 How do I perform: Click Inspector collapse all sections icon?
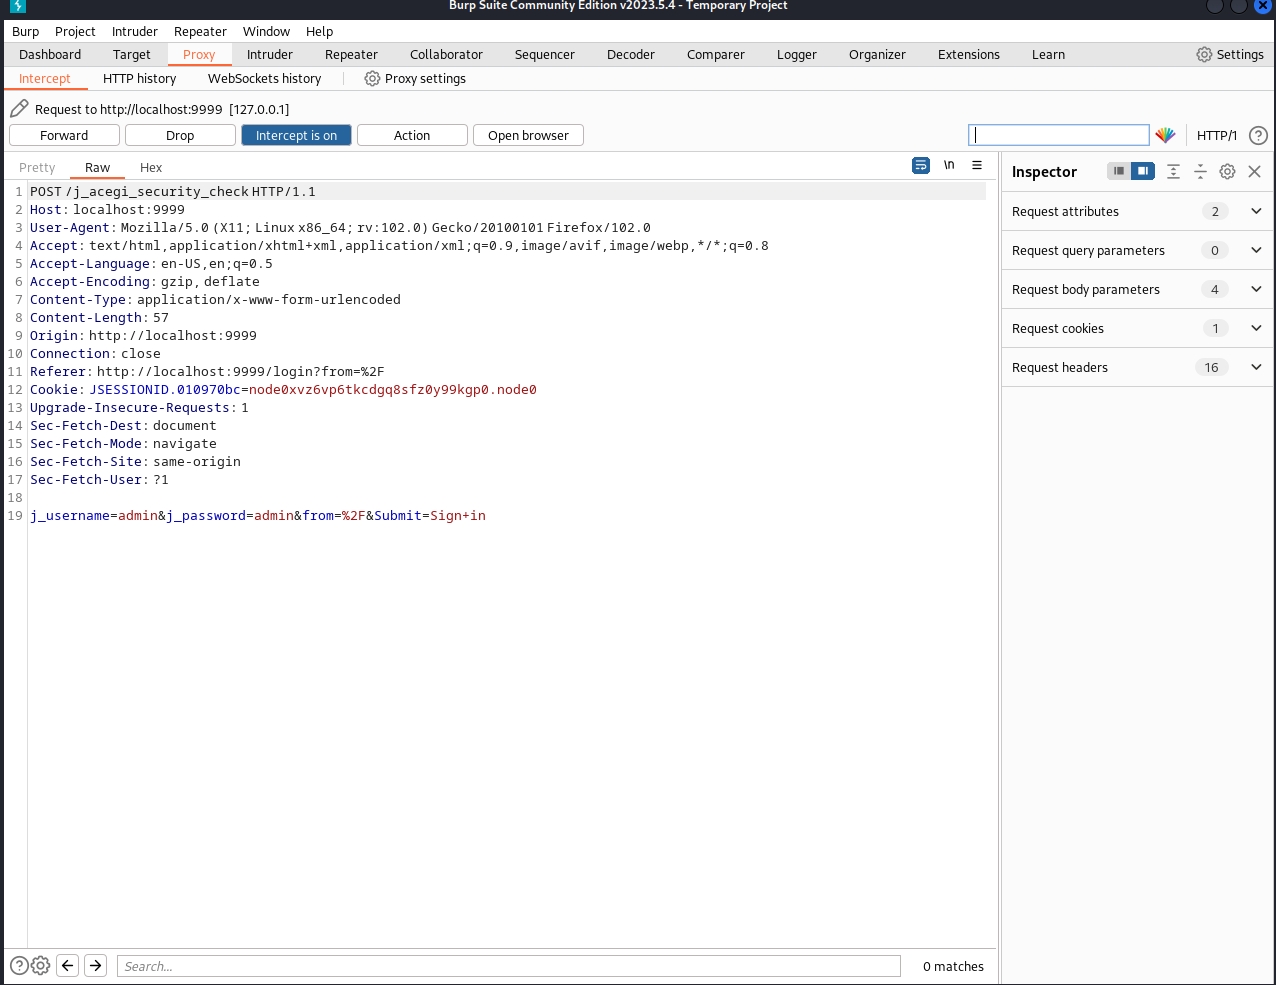point(1200,171)
